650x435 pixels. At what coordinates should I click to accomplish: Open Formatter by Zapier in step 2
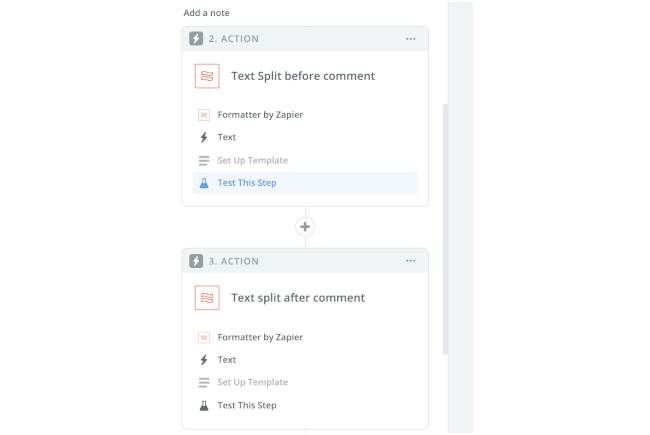[x=260, y=115]
